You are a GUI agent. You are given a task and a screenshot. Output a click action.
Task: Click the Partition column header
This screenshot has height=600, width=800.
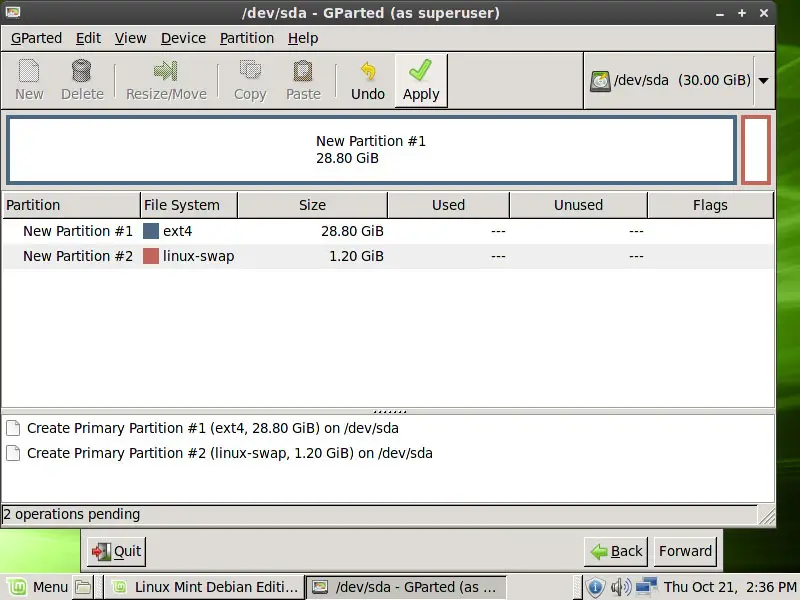tap(71, 205)
